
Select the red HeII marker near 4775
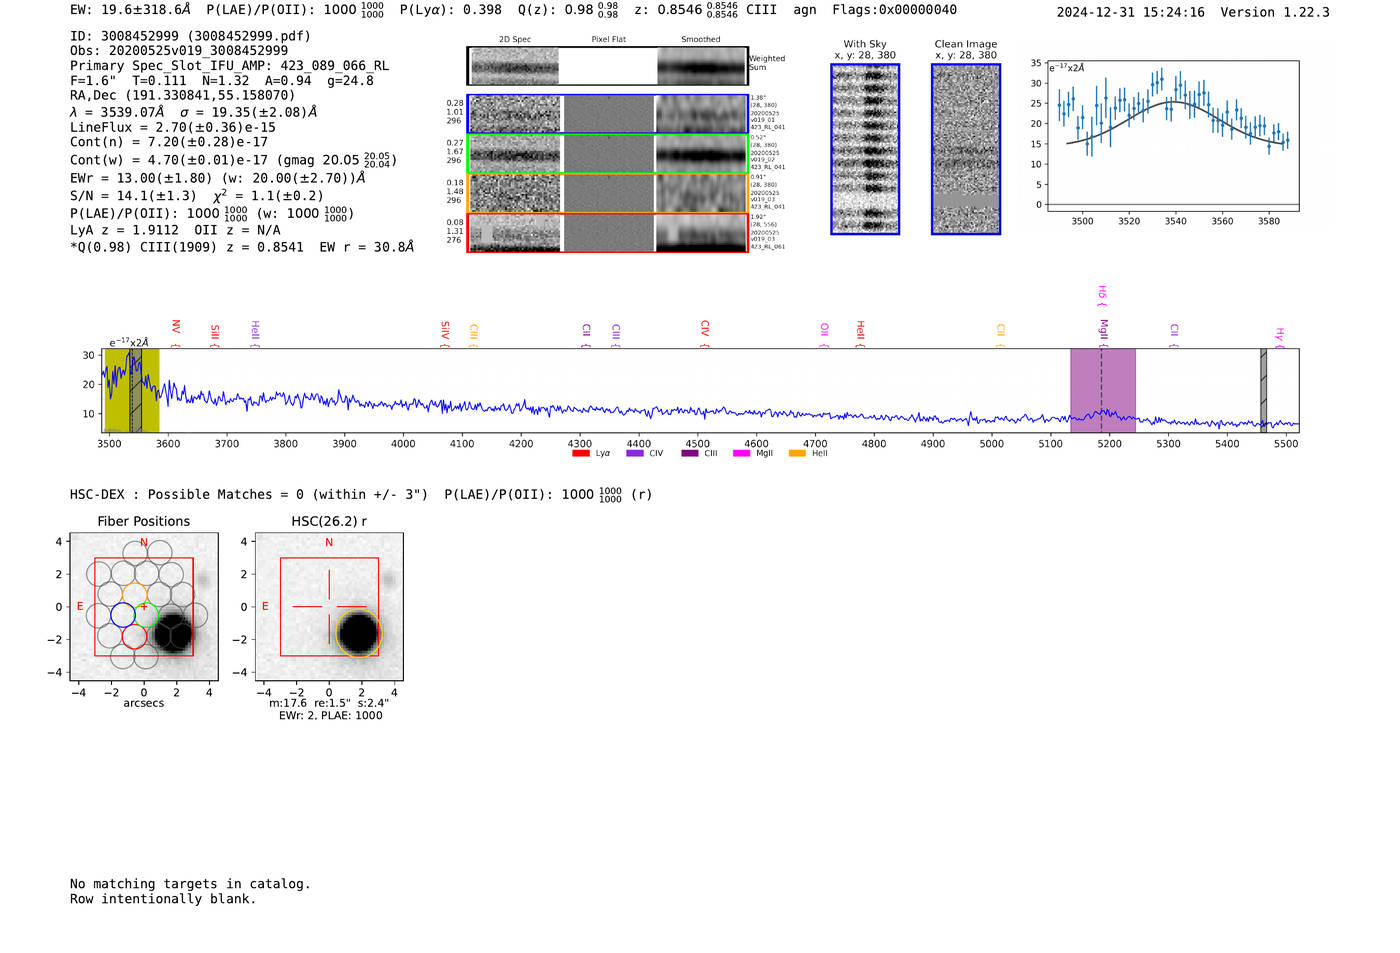pyautogui.click(x=860, y=334)
